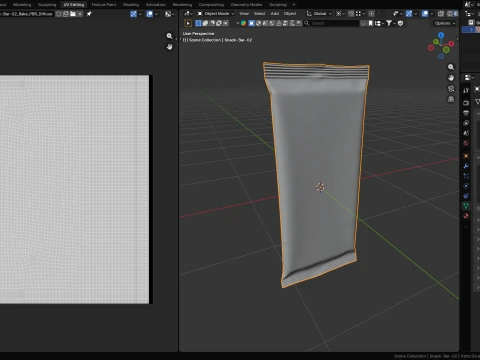480x360 pixels.
Task: Click the red X axis on navigation gizmo
Action: [x=451, y=43]
